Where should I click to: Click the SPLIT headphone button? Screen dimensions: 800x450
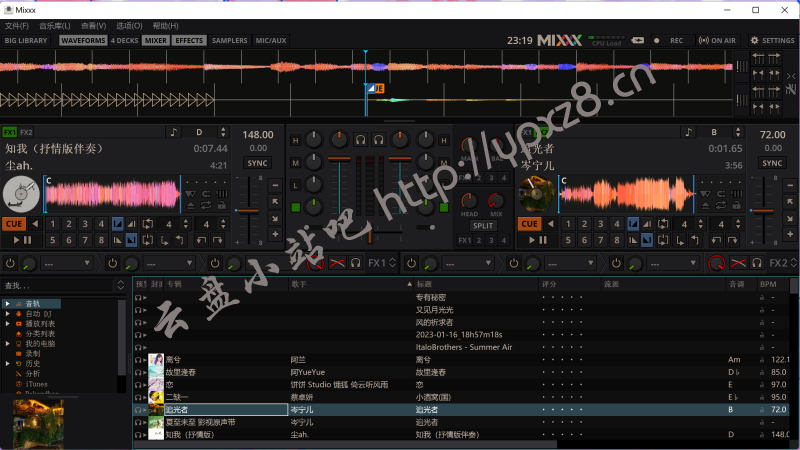(x=483, y=226)
